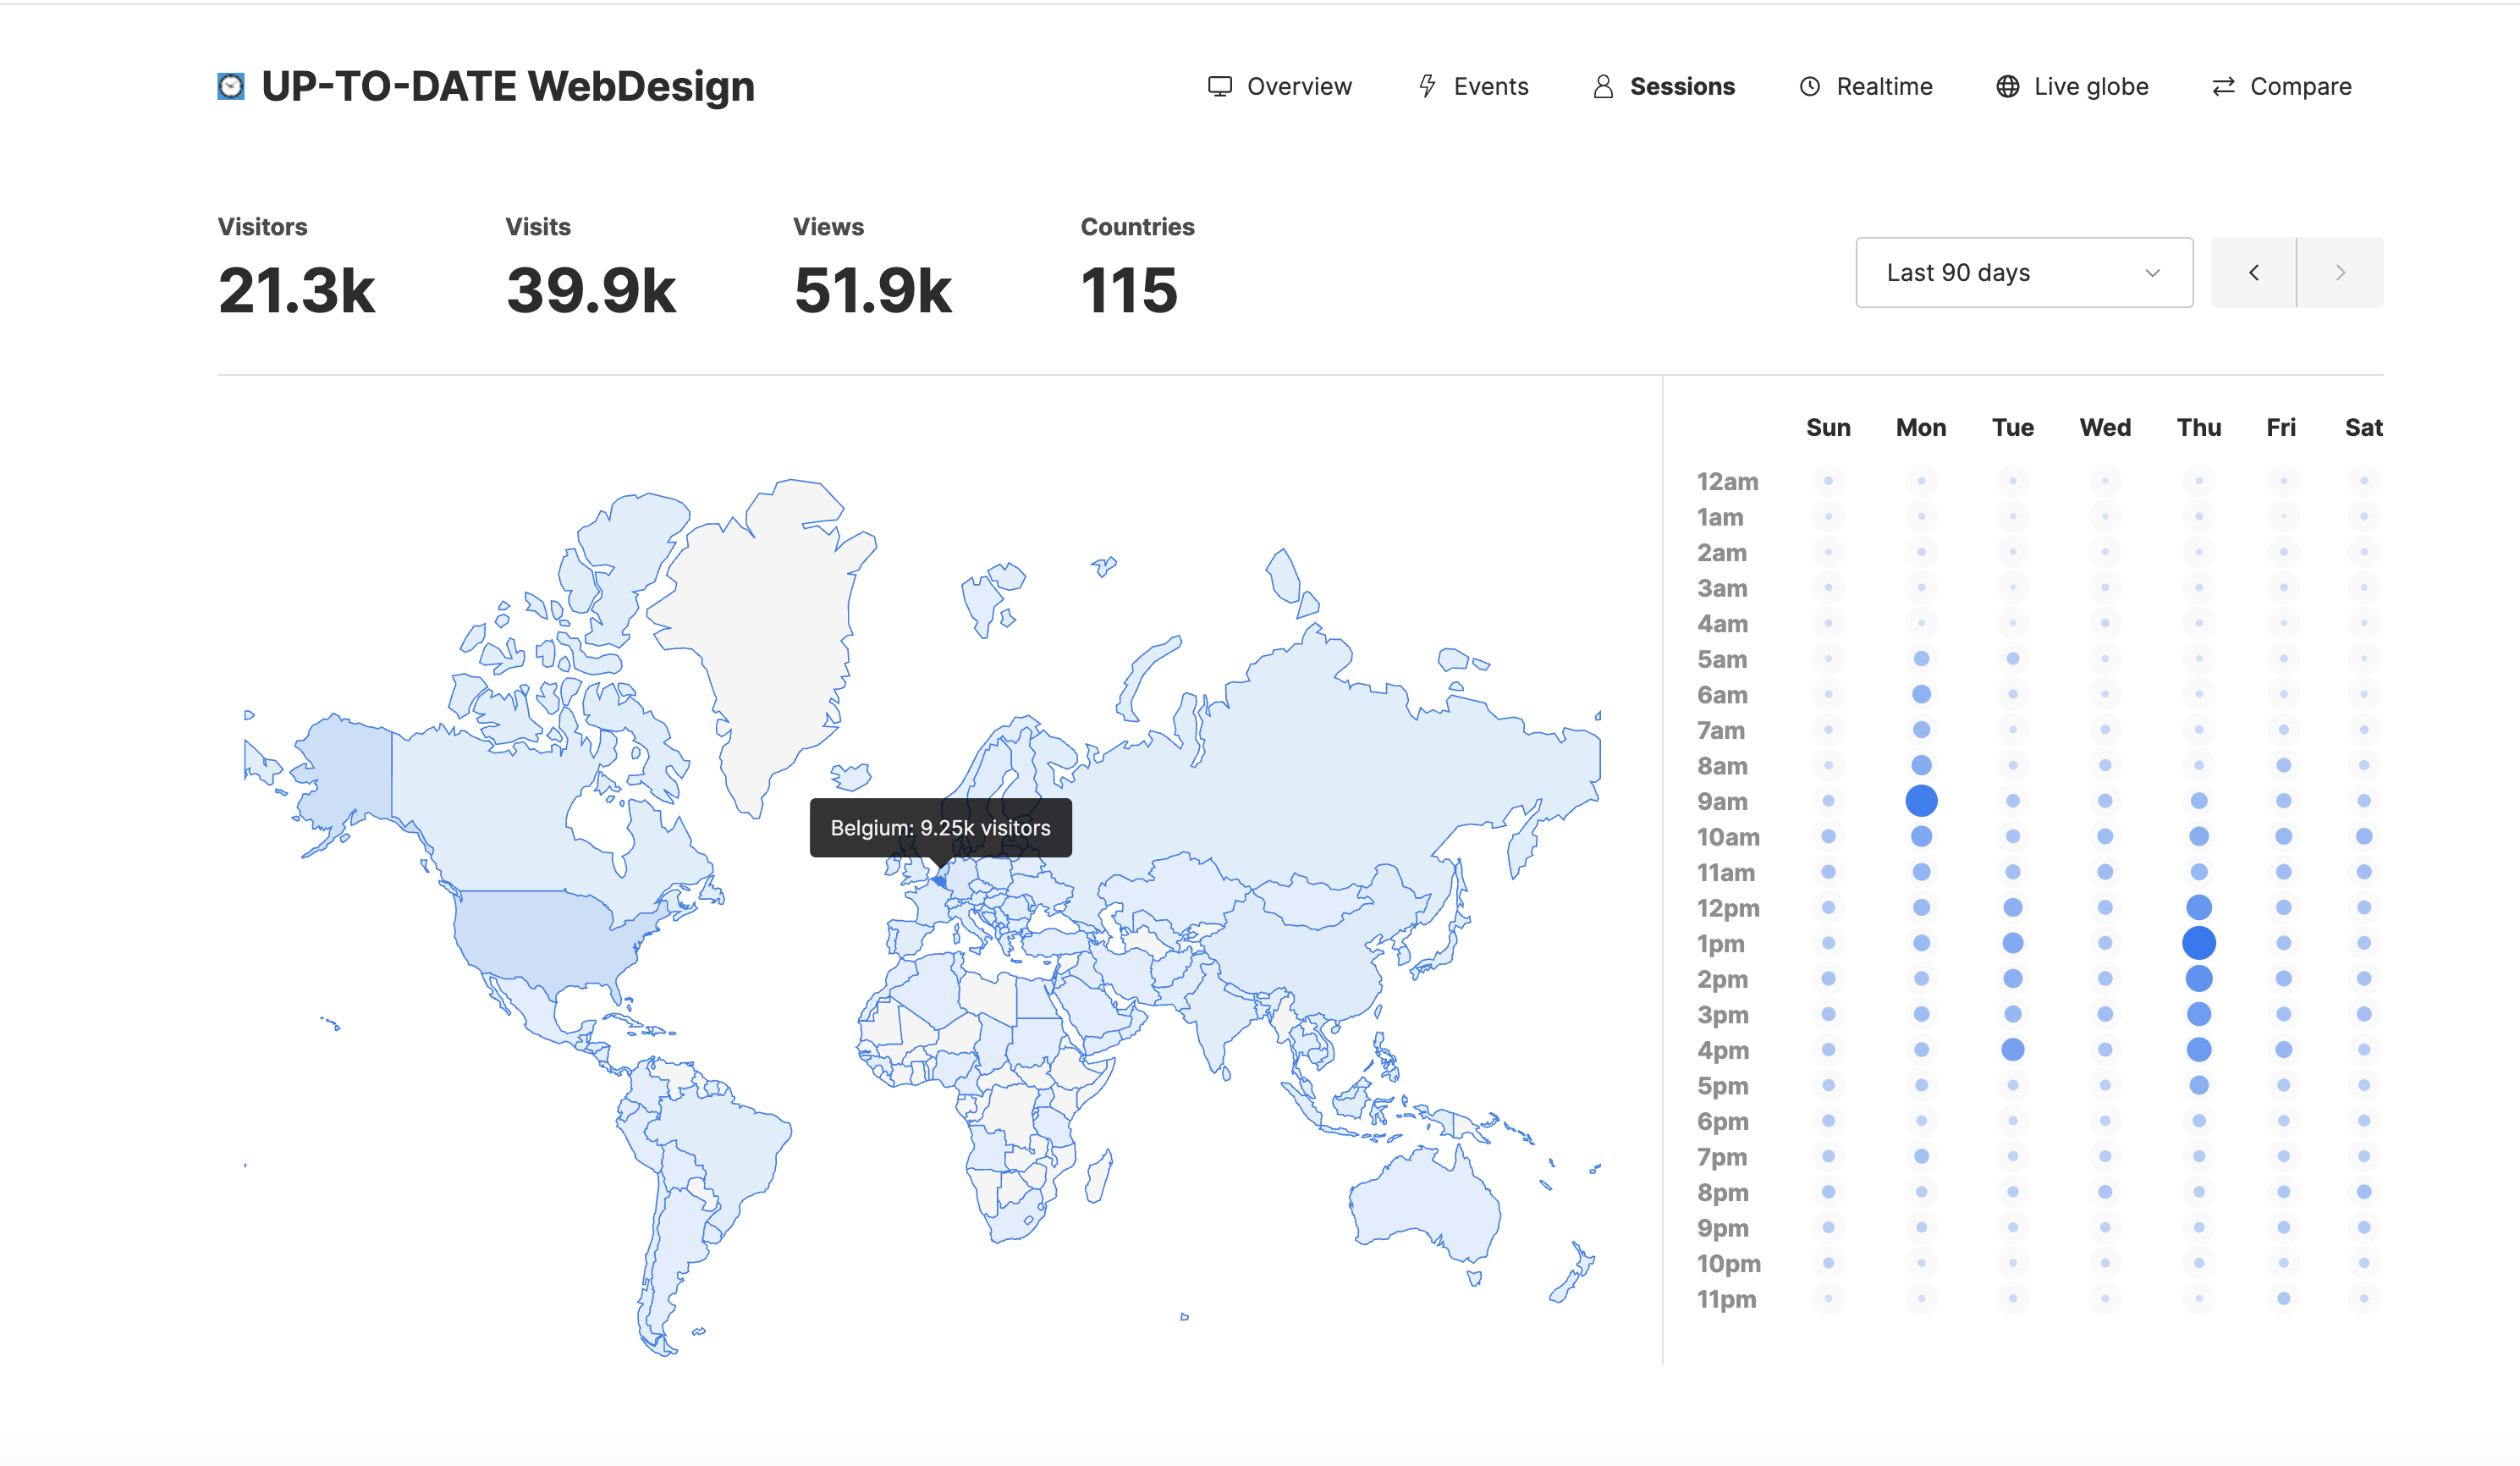Click the 1pm row label
This screenshot has width=2520, height=1466.
[1720, 943]
